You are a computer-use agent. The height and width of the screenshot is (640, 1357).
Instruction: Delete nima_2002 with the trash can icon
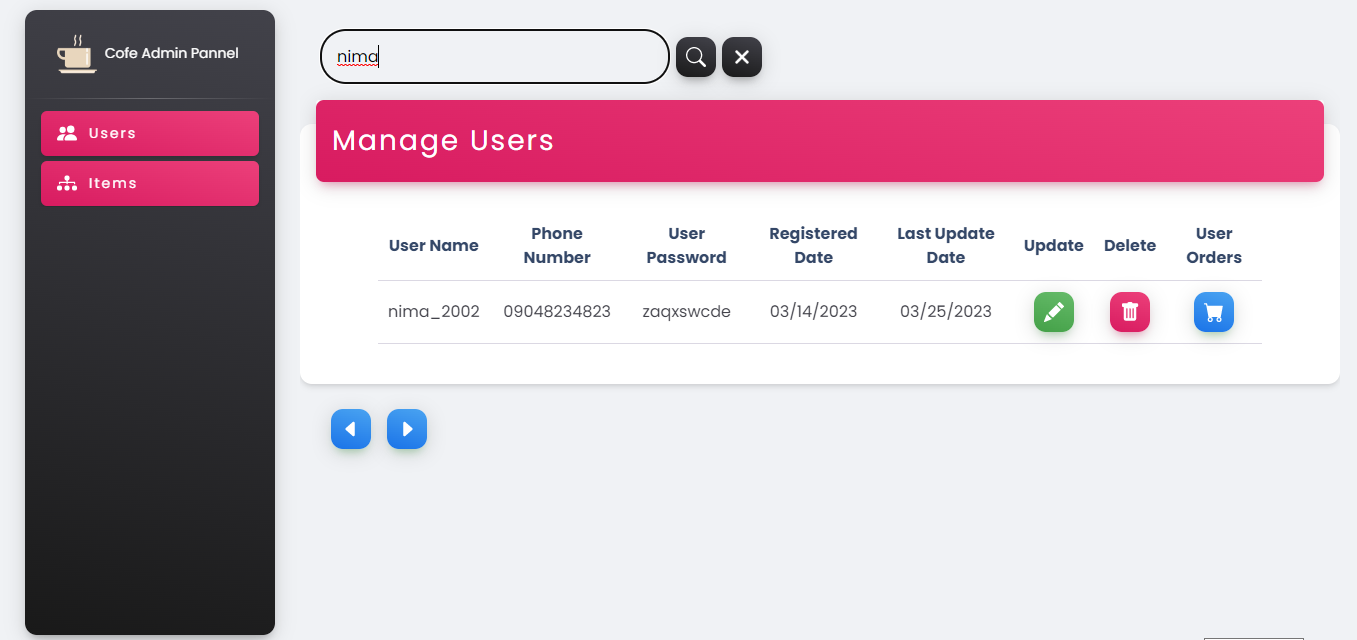coord(1129,312)
